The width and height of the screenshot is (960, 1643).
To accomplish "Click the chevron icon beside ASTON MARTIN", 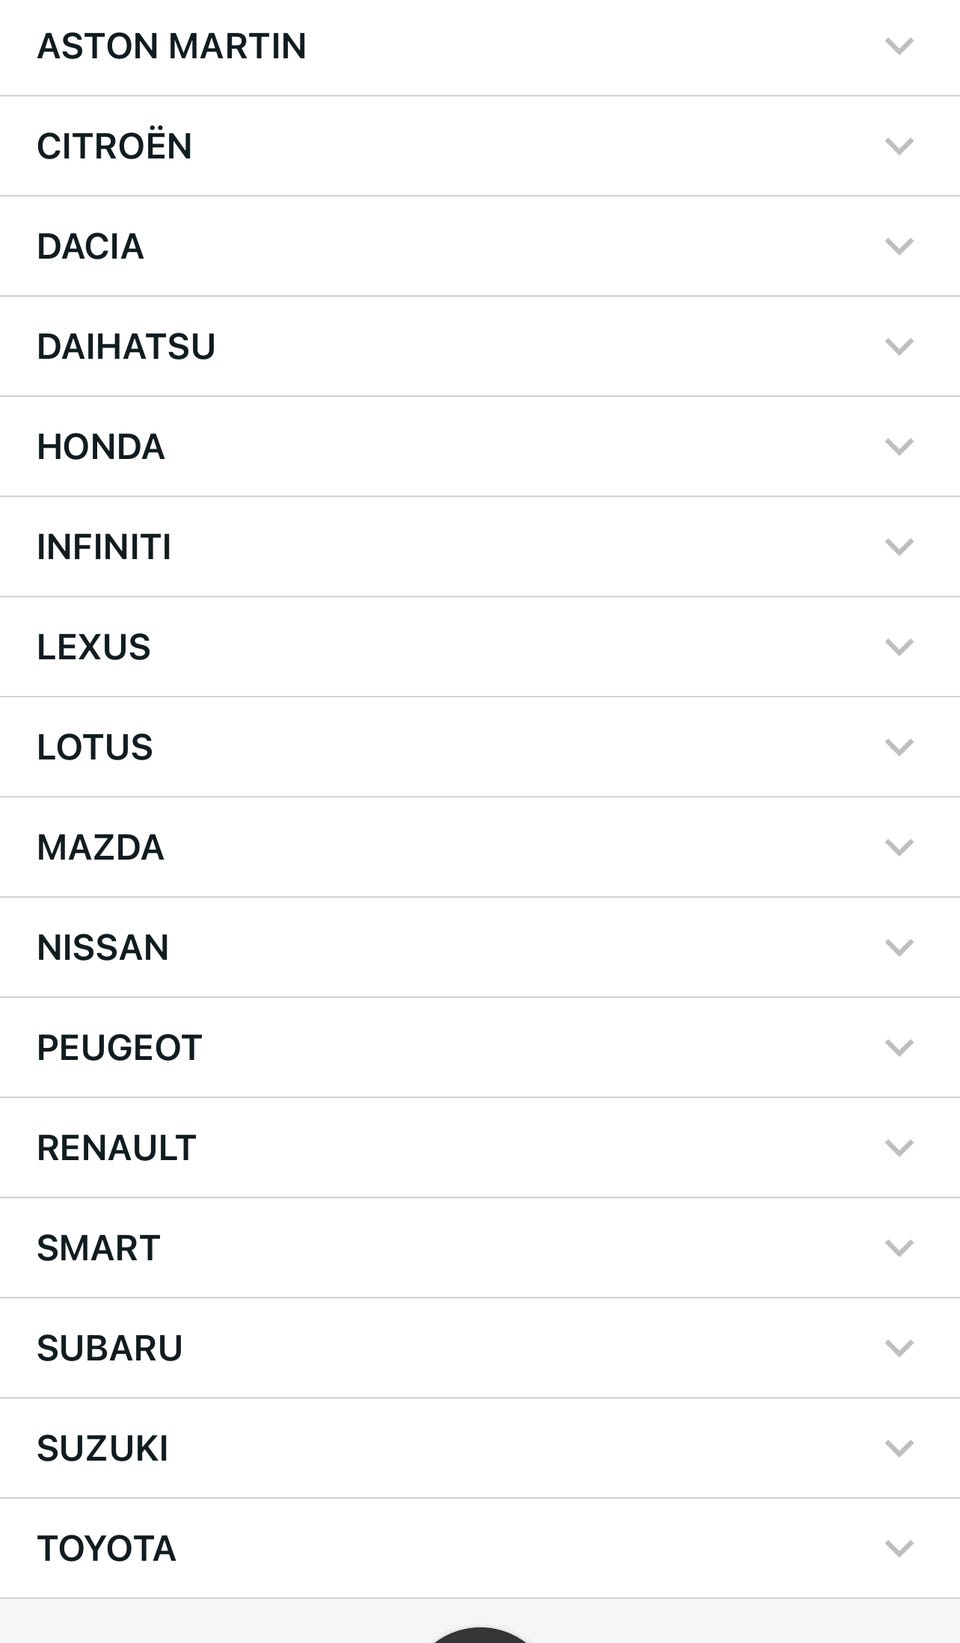I will pyautogui.click(x=899, y=46).
